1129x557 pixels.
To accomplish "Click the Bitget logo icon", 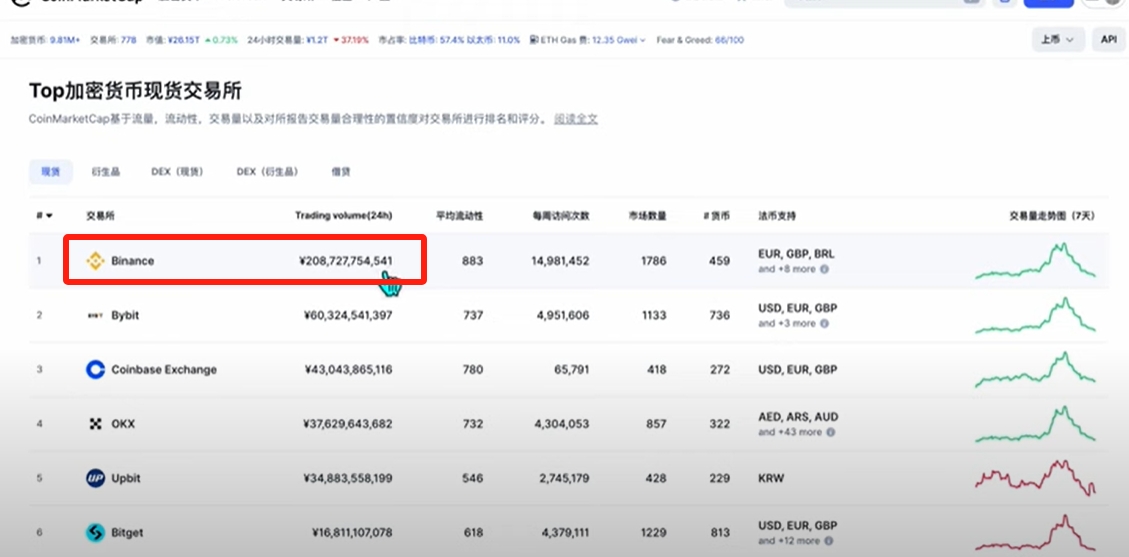I will [x=95, y=532].
